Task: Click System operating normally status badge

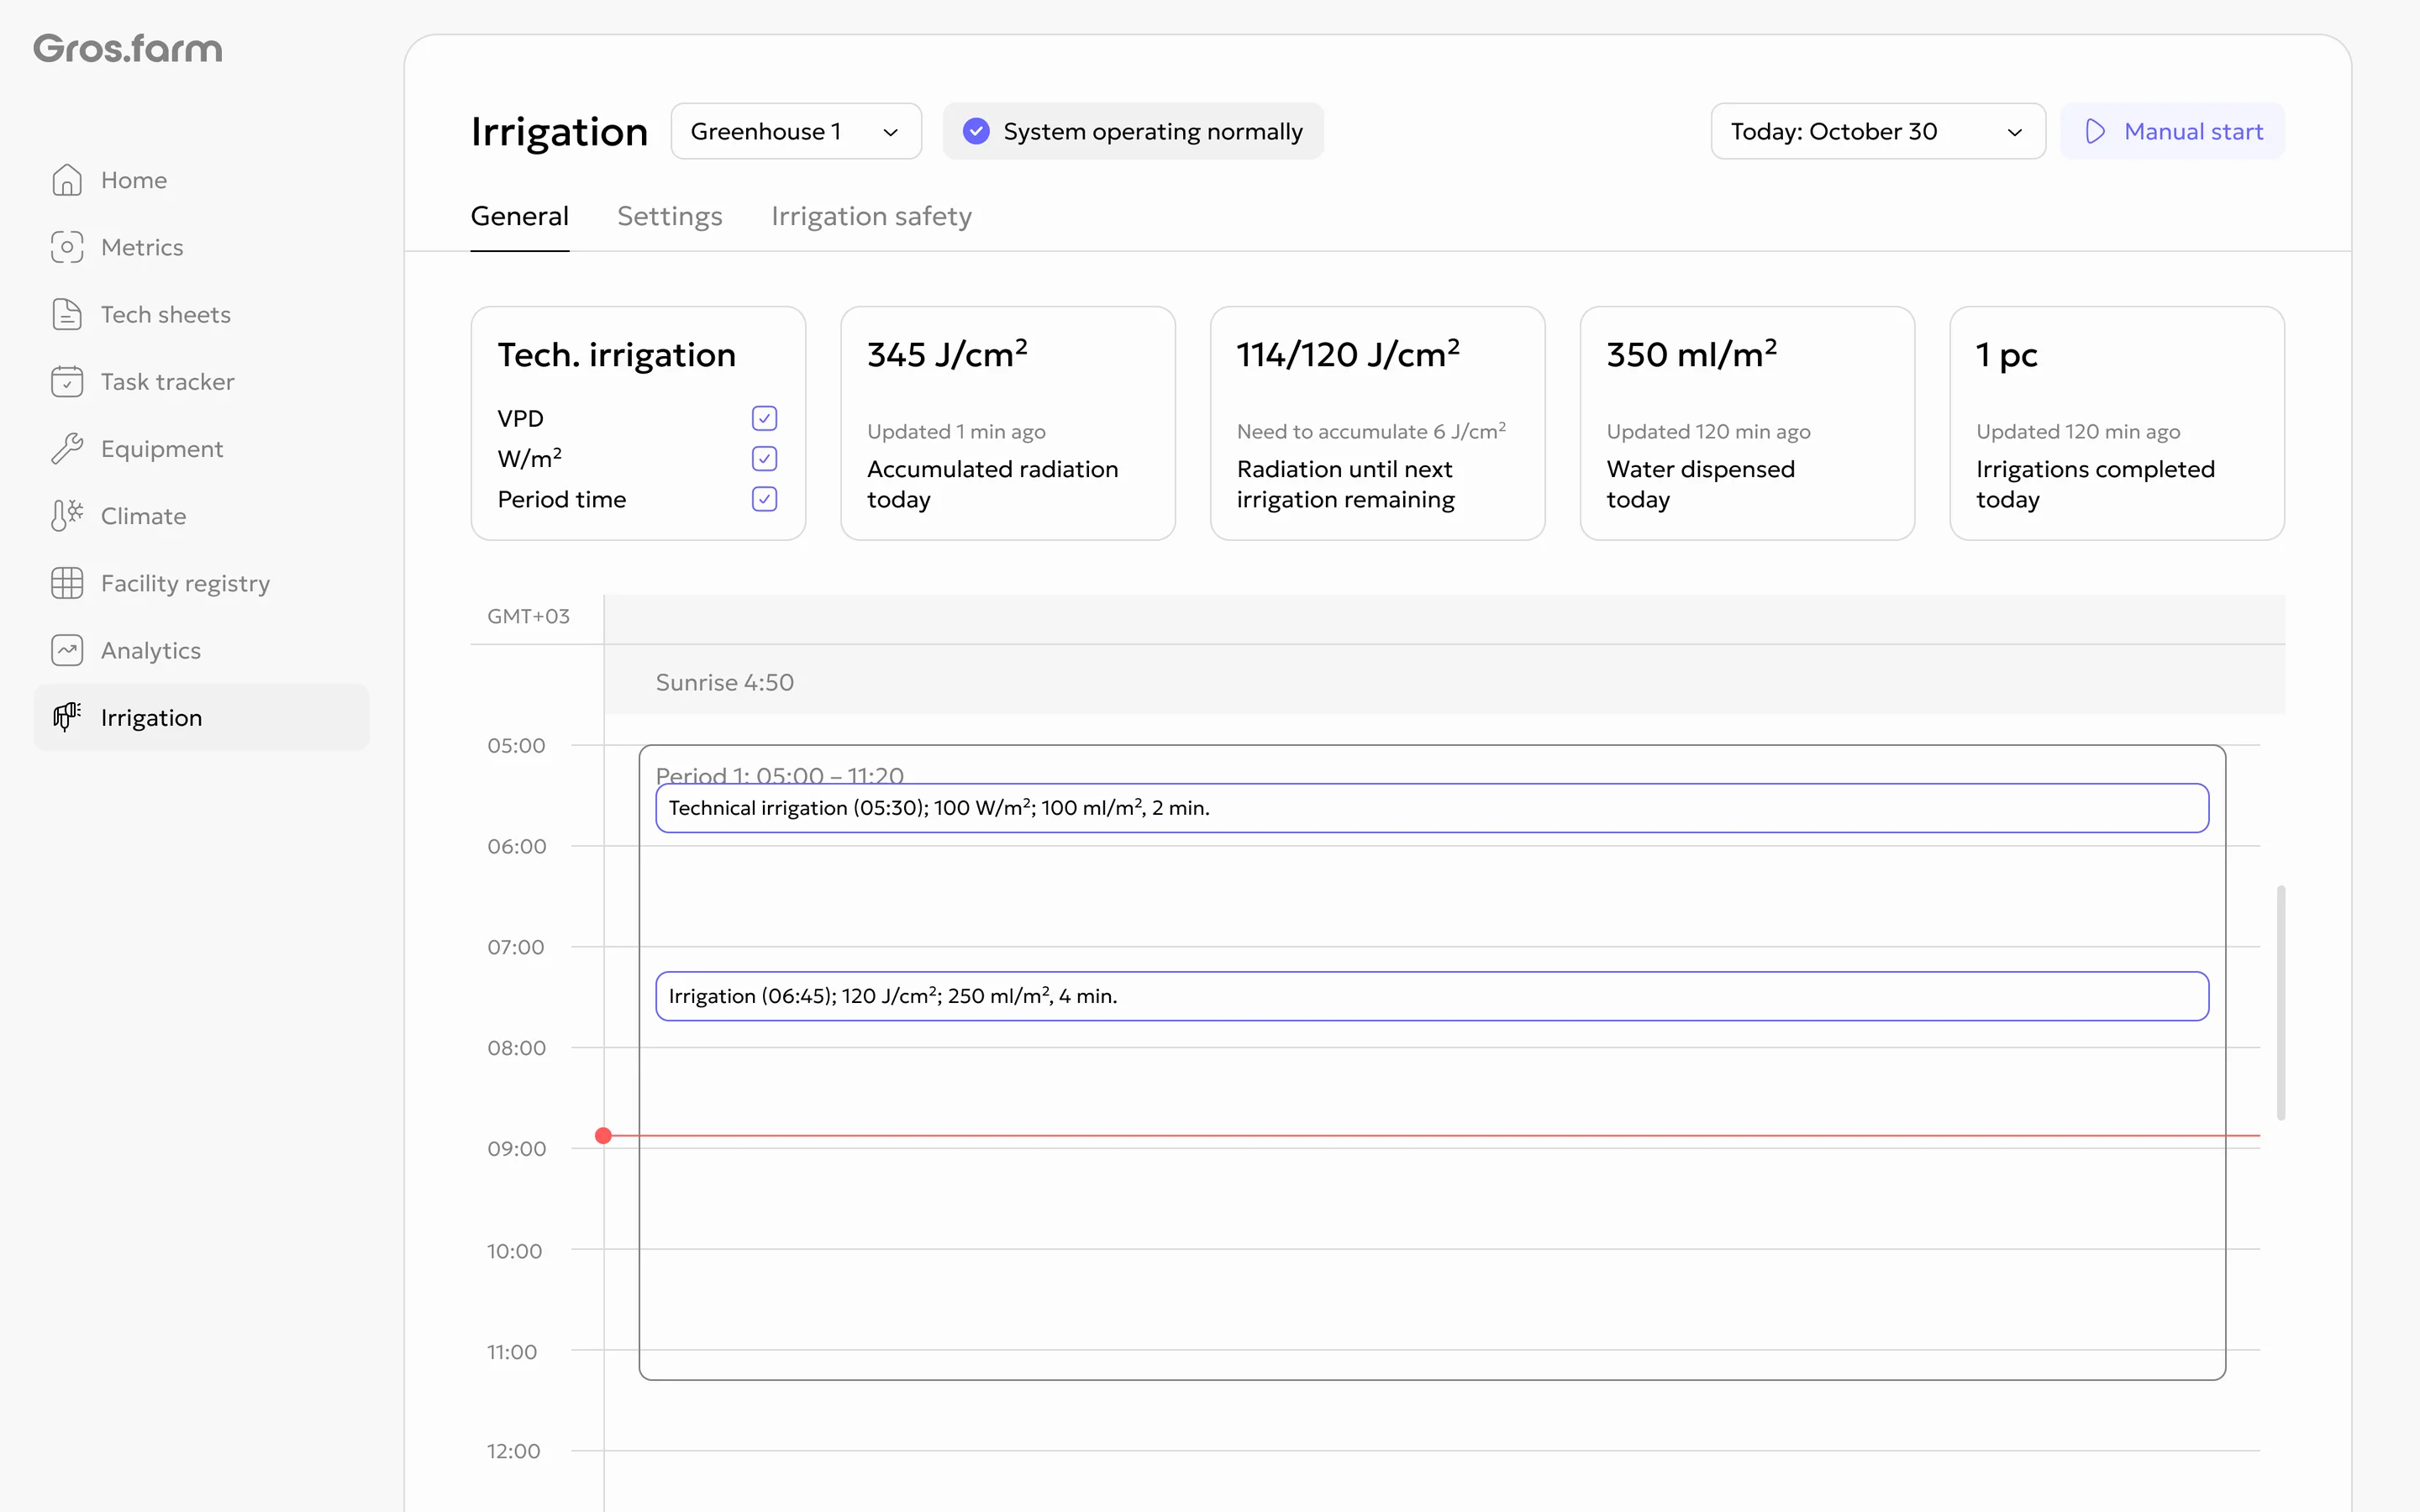Action: tap(1133, 131)
